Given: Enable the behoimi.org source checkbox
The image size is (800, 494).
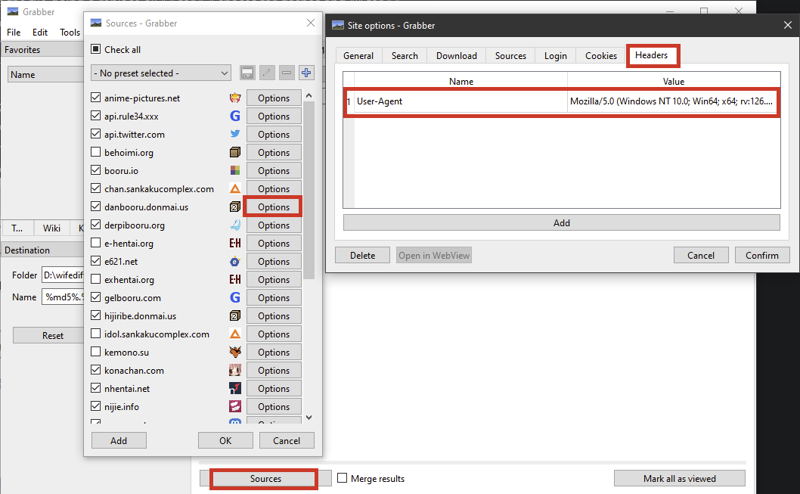Looking at the screenshot, I should 95,152.
